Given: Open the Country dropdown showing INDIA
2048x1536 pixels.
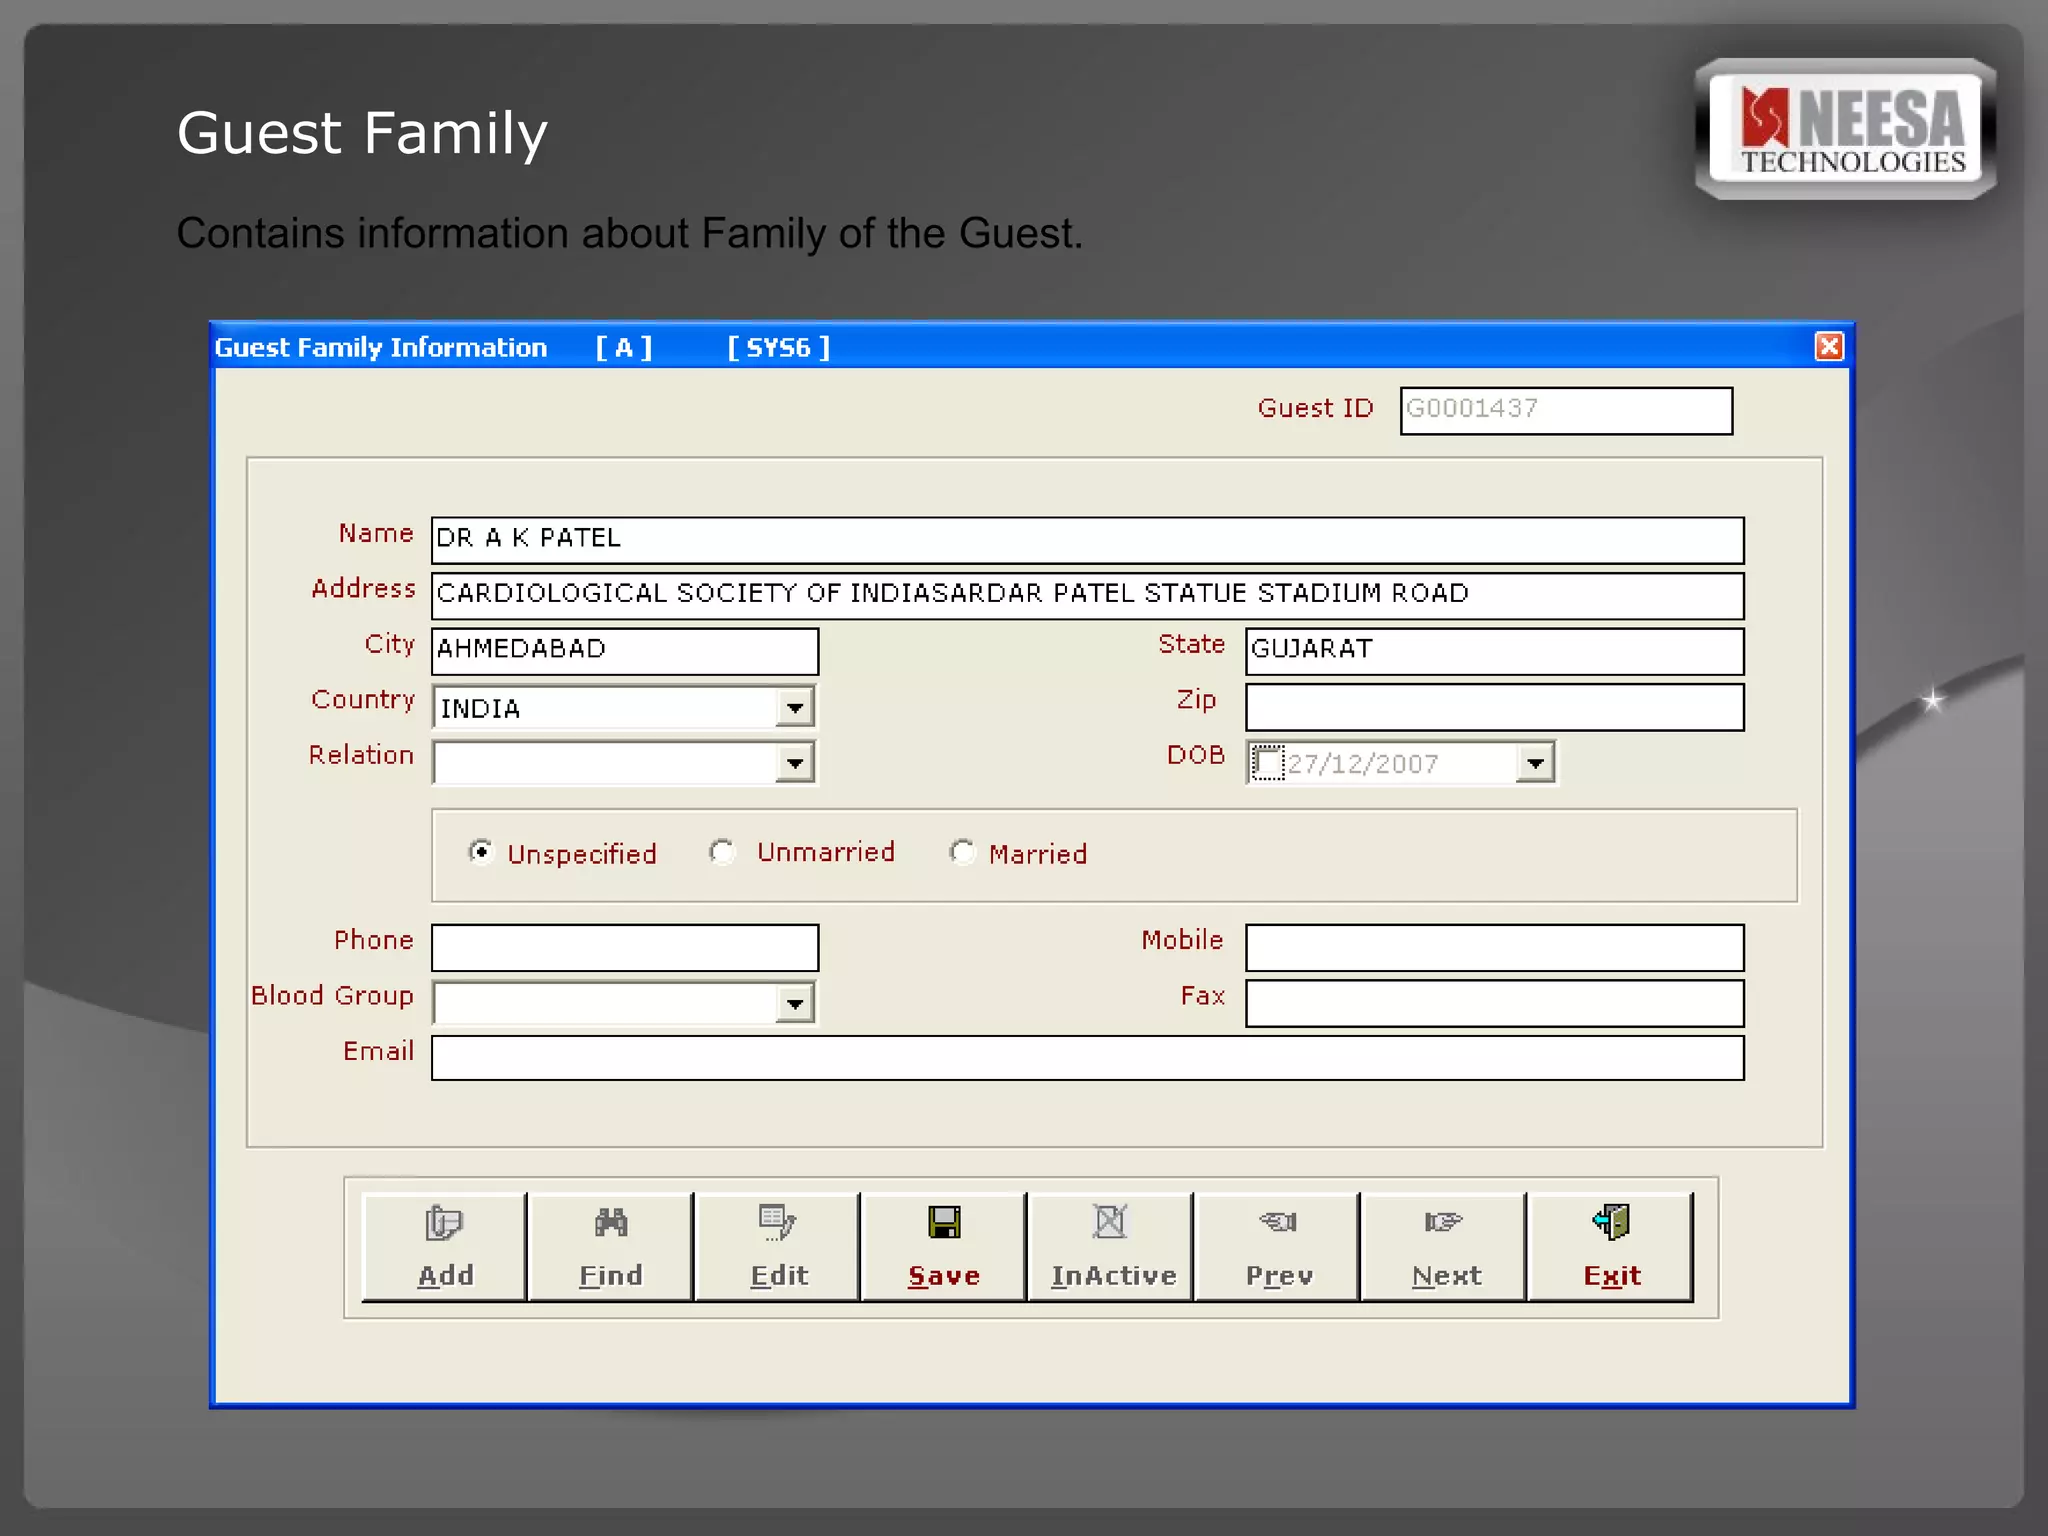Looking at the screenshot, I should tap(795, 708).
